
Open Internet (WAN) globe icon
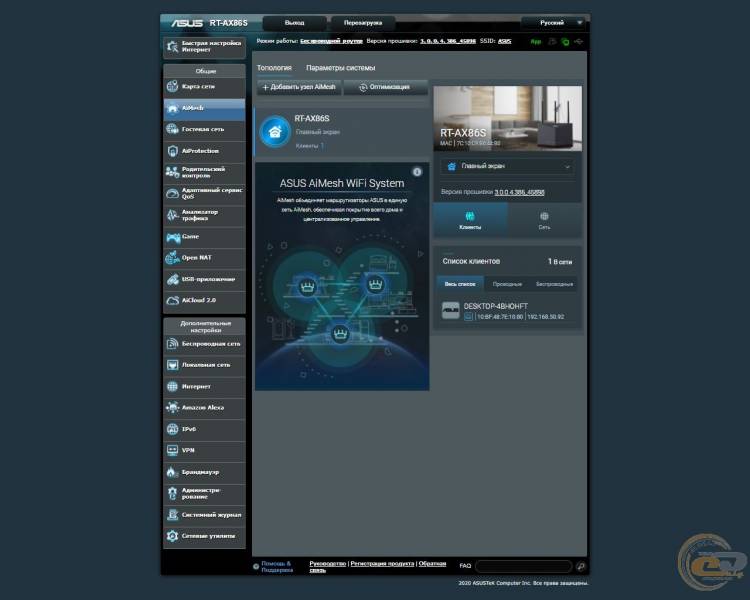point(172,386)
